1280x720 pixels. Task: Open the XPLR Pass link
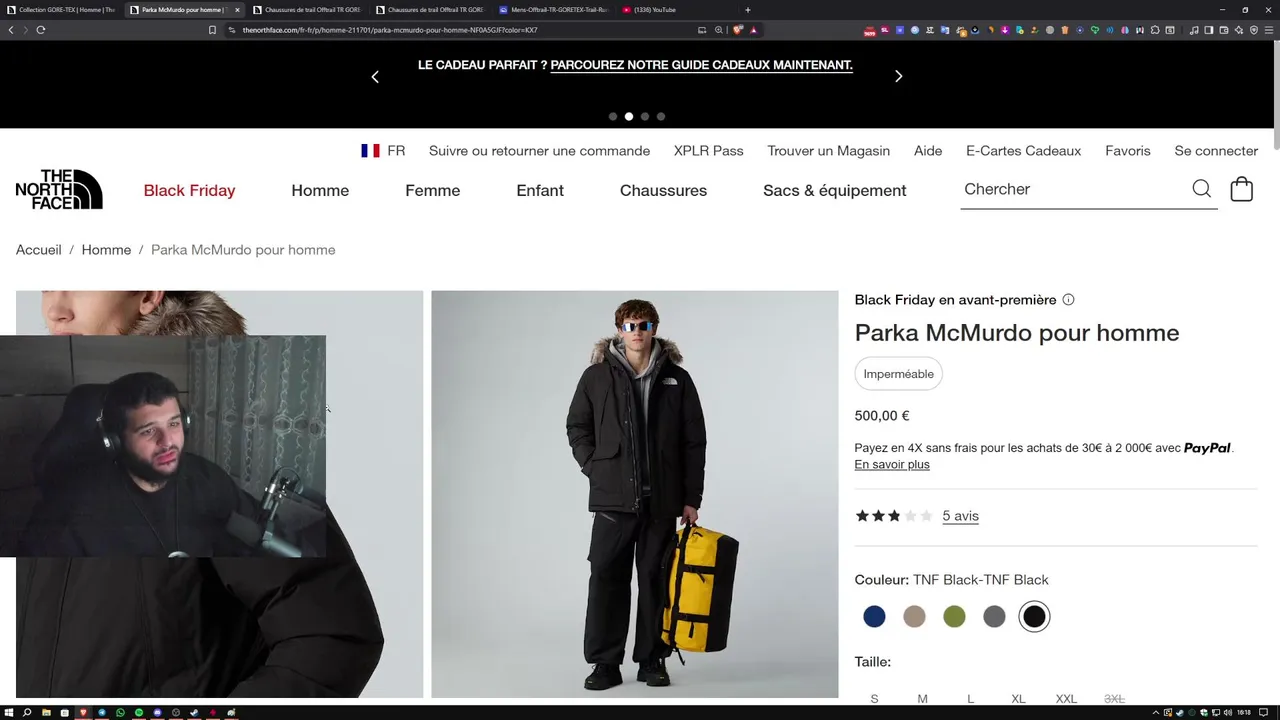pos(708,151)
